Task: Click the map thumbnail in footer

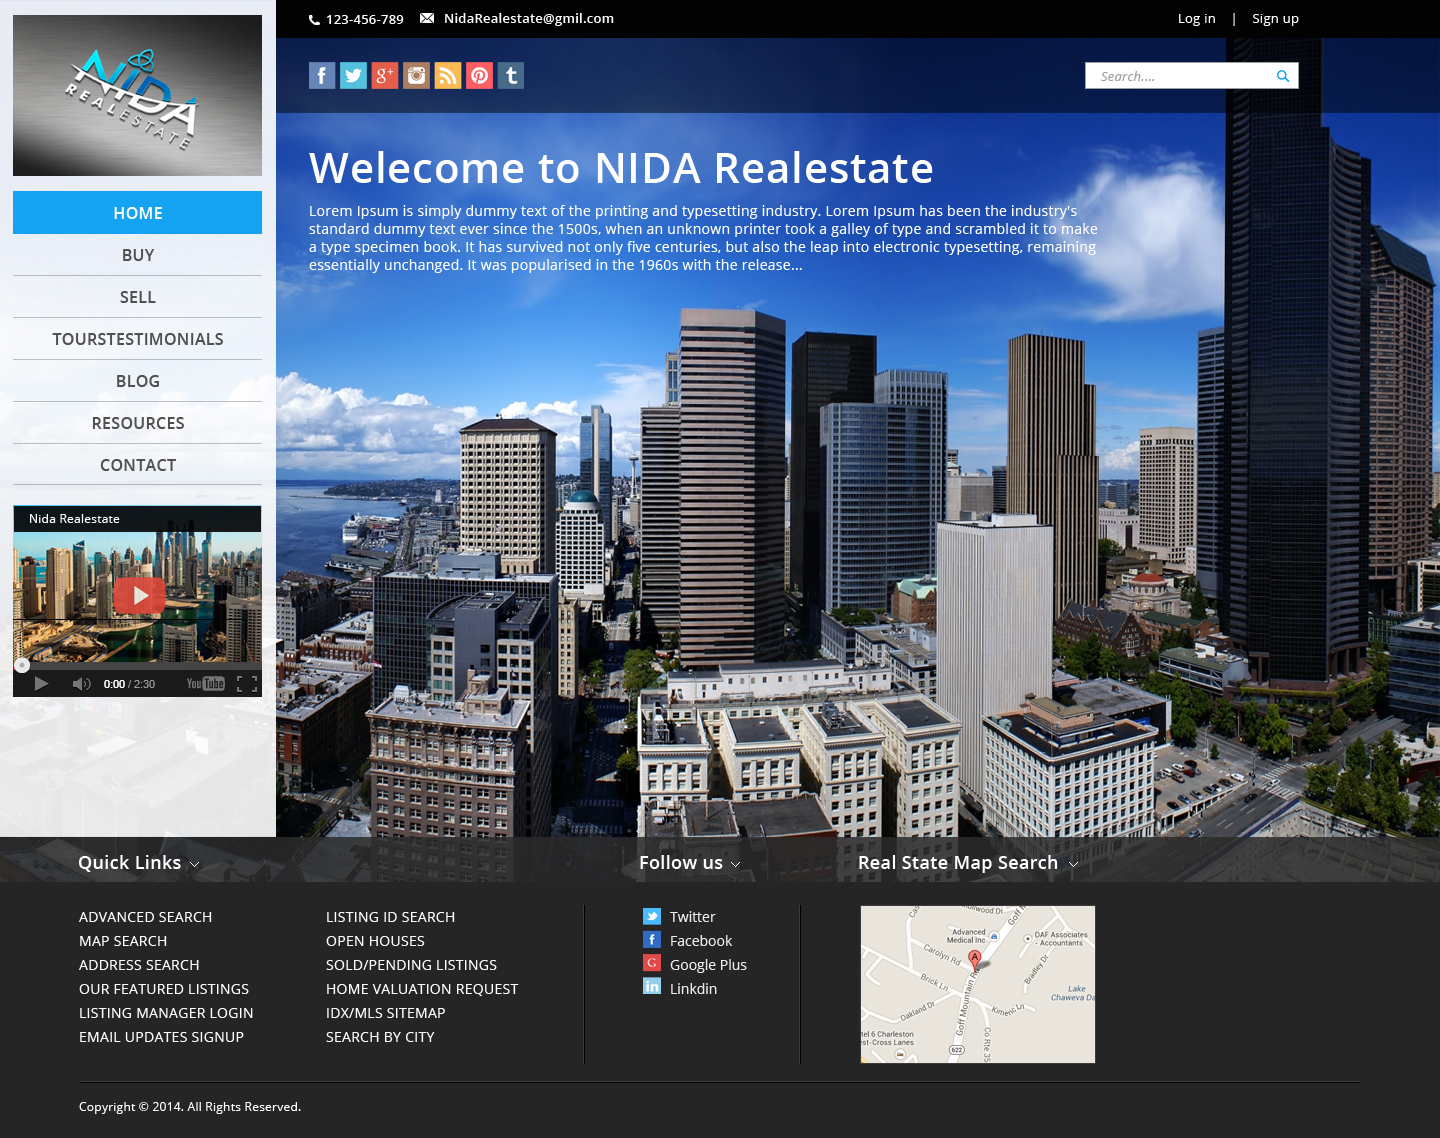Action: (x=977, y=984)
